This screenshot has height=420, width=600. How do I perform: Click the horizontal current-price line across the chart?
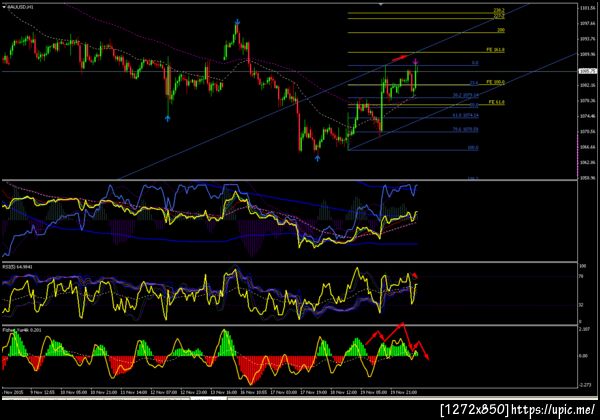click(290, 71)
